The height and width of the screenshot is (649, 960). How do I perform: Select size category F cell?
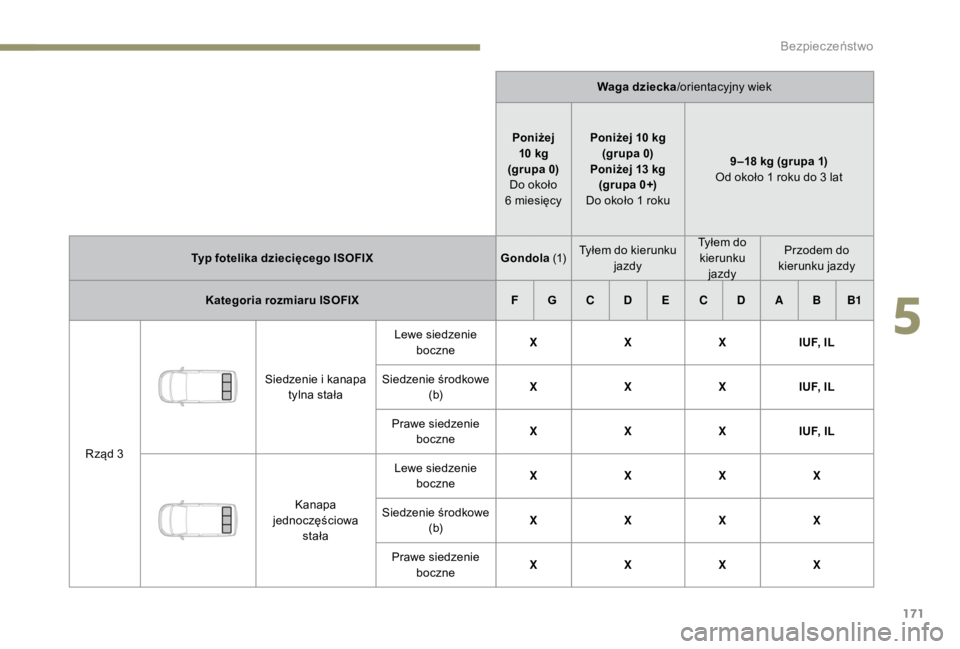(515, 299)
